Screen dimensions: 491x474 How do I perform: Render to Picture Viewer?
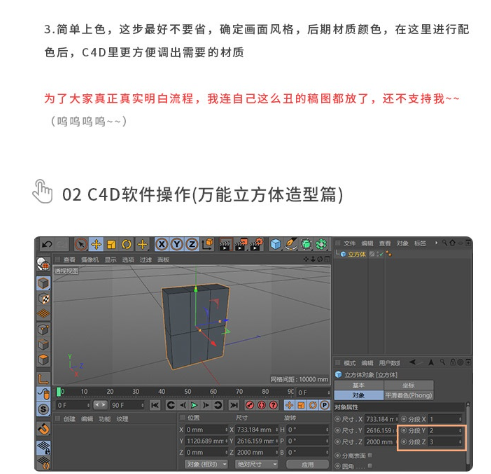(x=241, y=245)
